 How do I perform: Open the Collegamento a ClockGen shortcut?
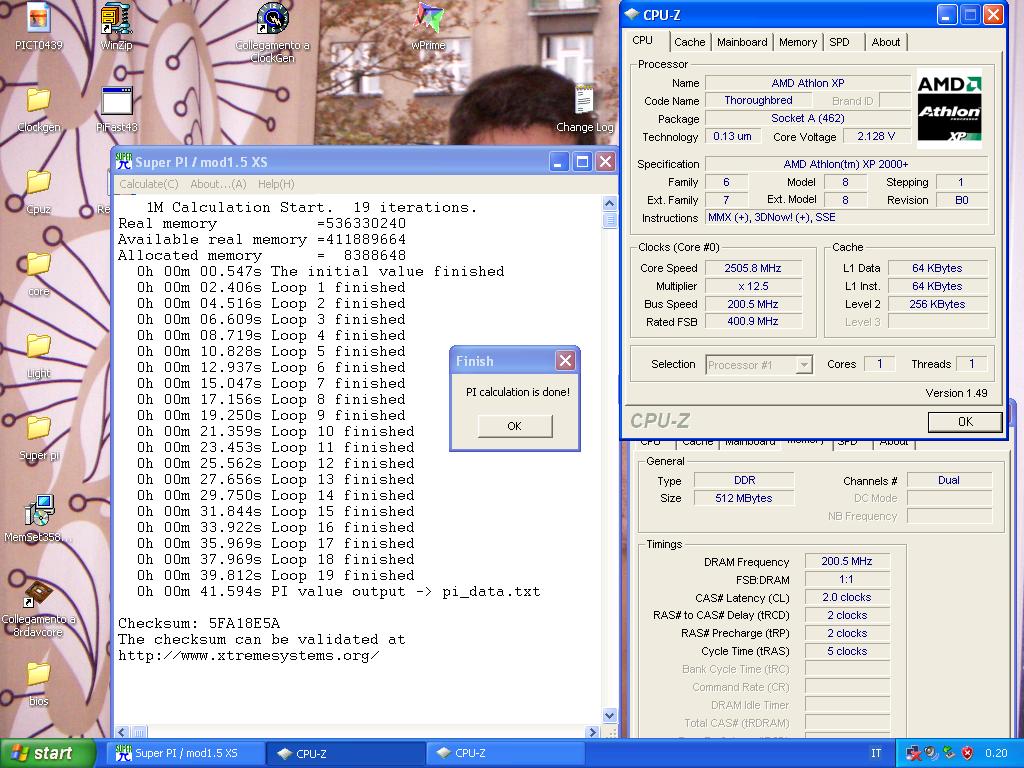[272, 33]
